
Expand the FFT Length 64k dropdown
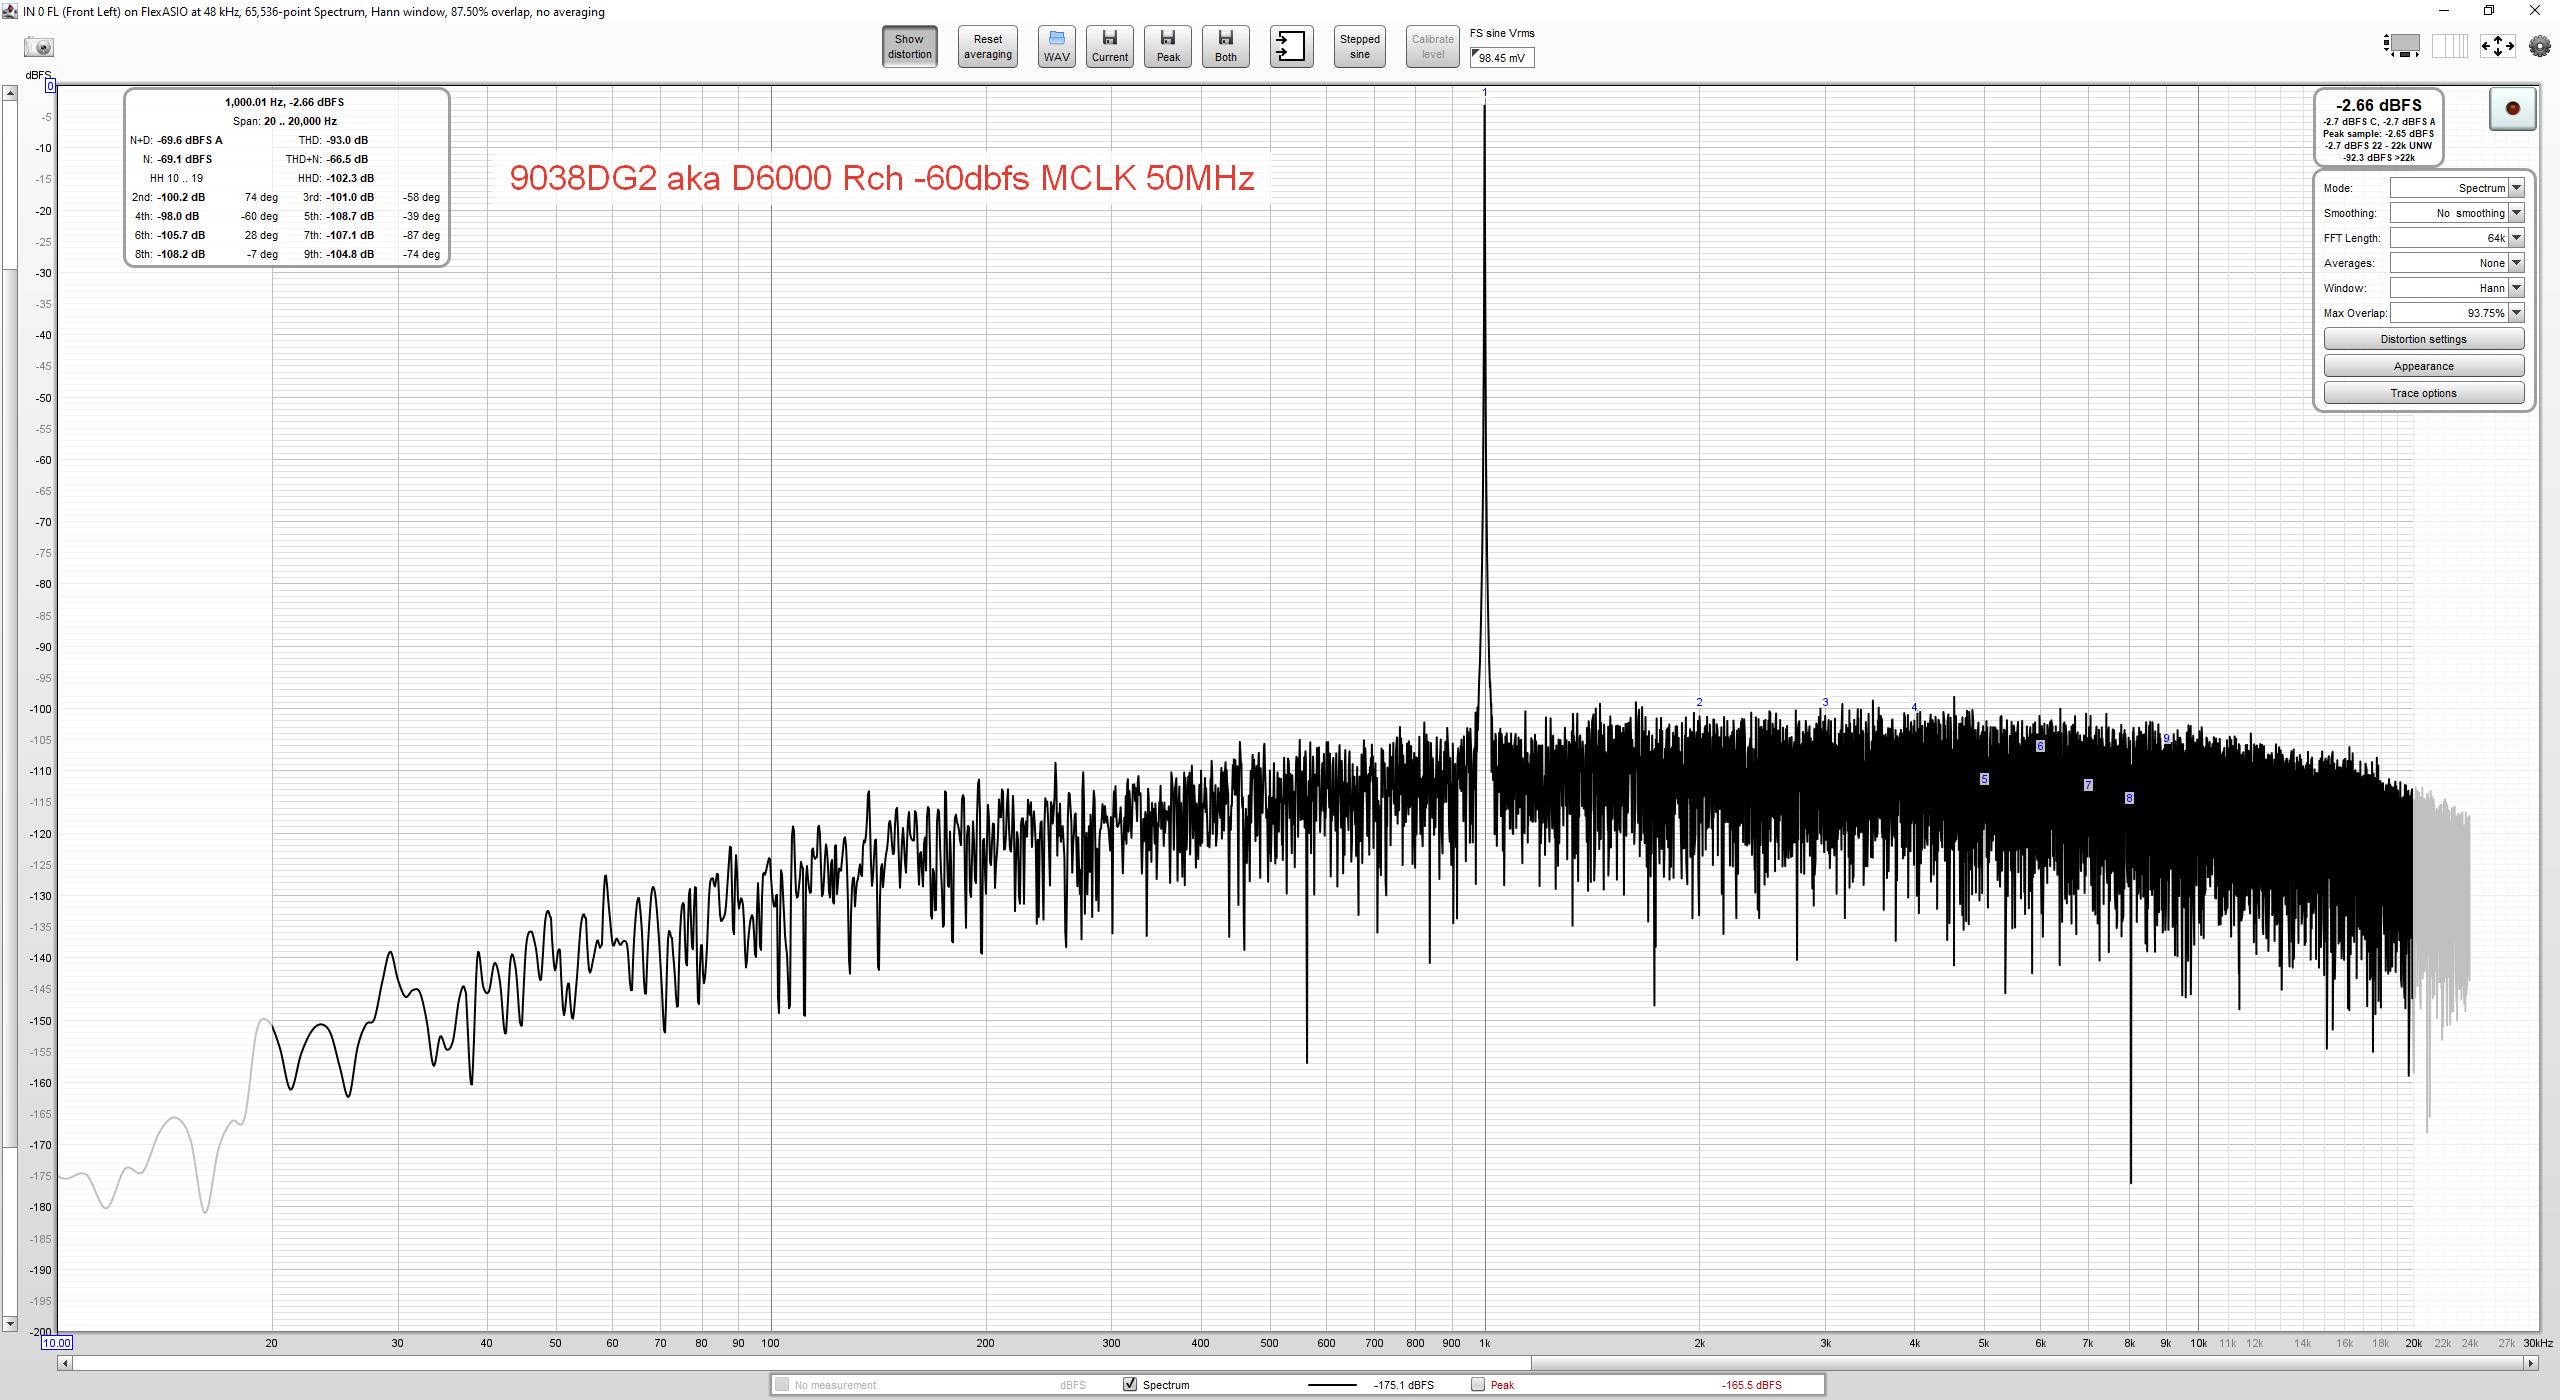(2516, 238)
